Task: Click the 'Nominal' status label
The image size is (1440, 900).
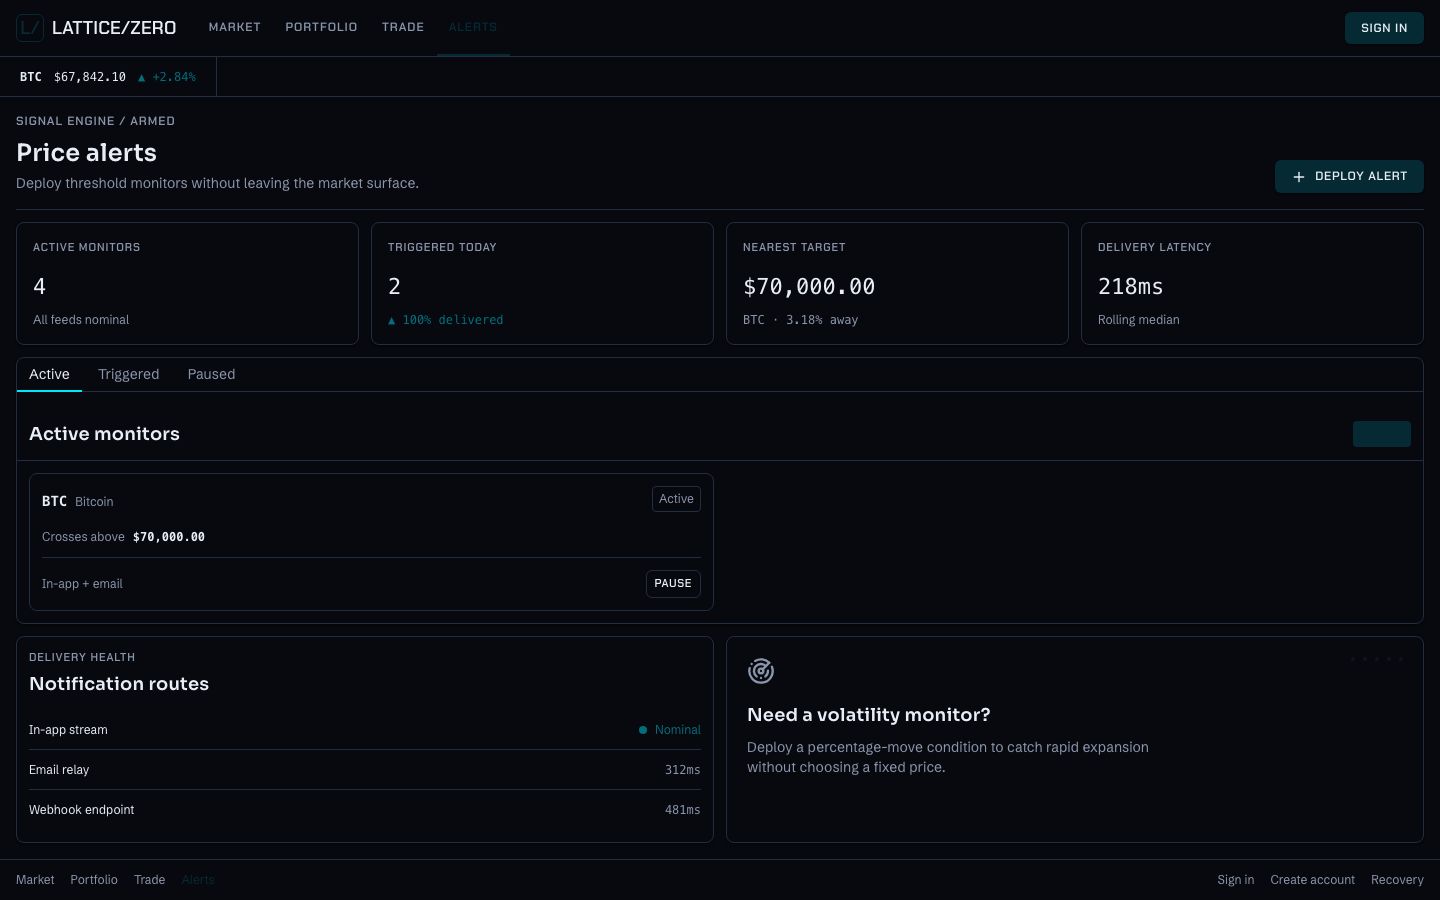Action: pyautogui.click(x=678, y=730)
